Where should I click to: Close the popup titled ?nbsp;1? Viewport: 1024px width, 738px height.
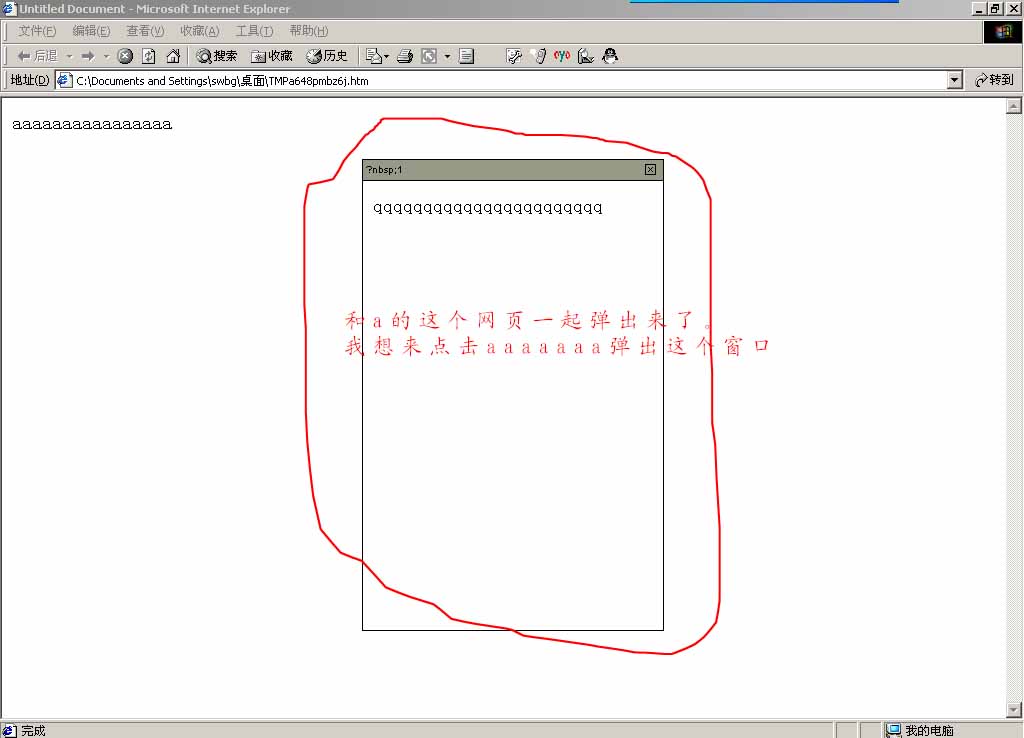coord(650,170)
